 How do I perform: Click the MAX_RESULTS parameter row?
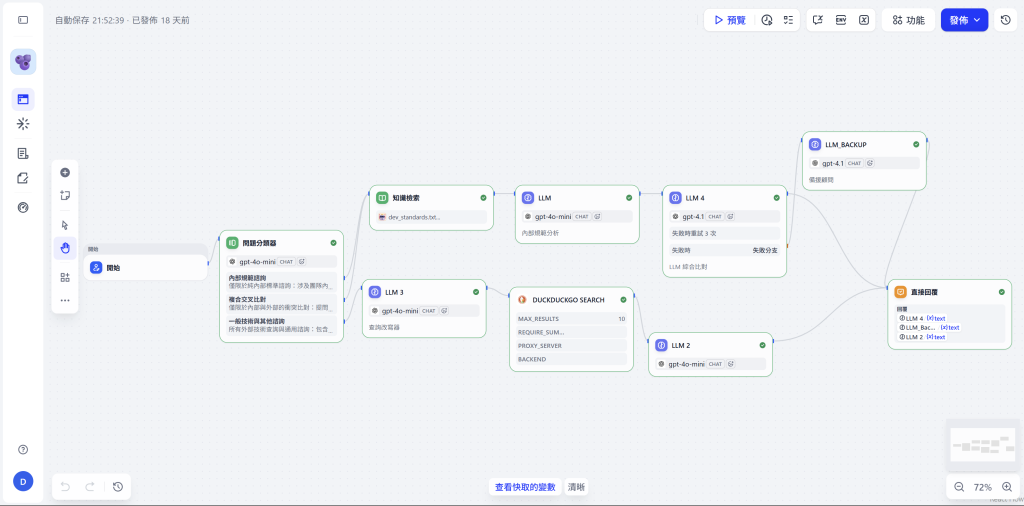571,319
